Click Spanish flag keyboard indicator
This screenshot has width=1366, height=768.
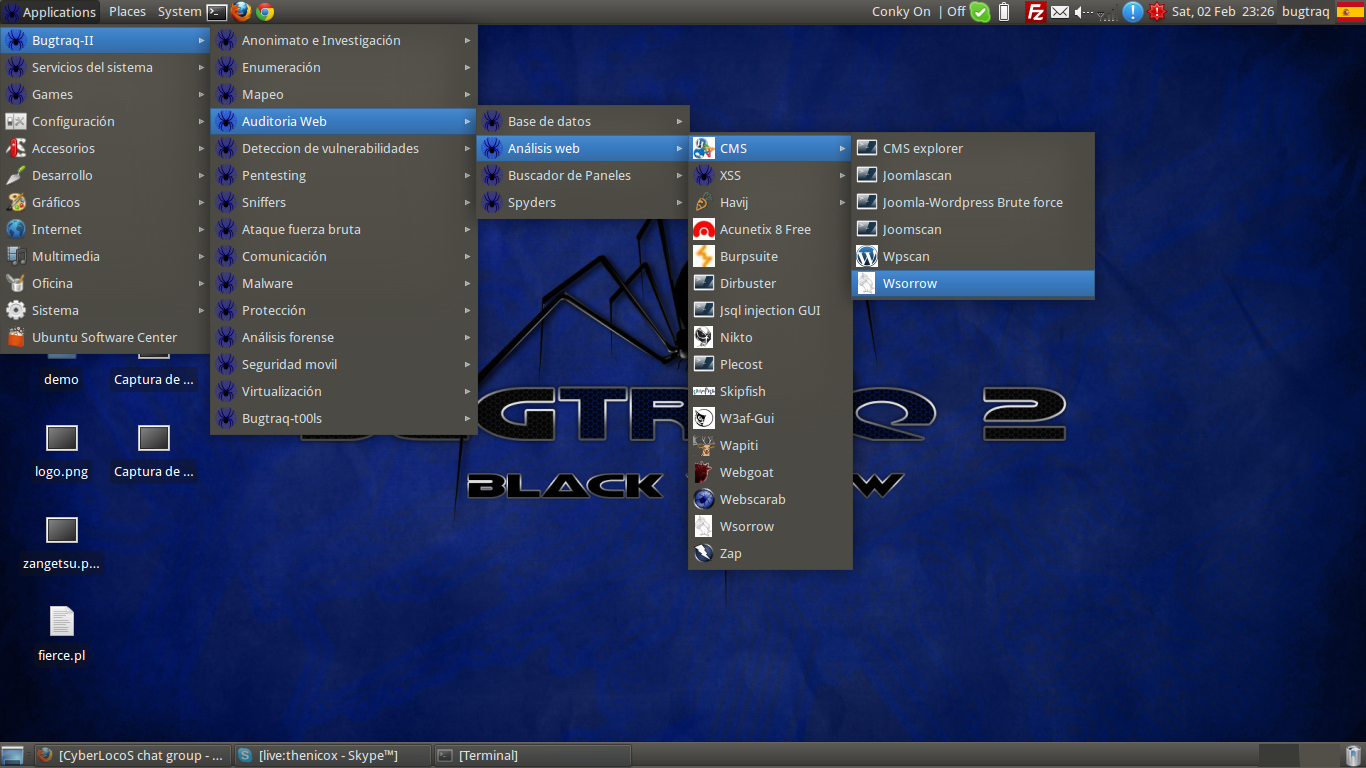click(1349, 12)
